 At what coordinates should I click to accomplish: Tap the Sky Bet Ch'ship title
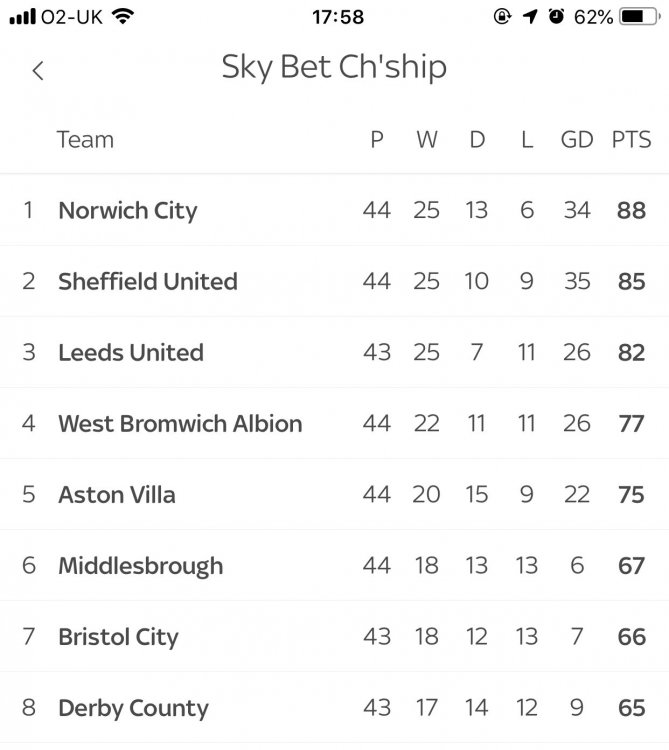click(334, 67)
